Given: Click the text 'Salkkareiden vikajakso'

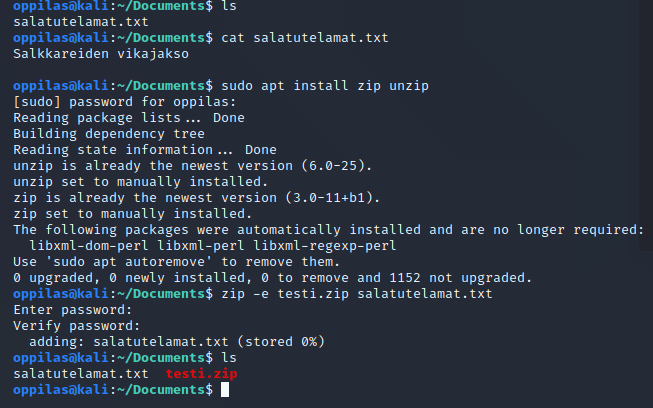Looking at the screenshot, I should [100, 54].
